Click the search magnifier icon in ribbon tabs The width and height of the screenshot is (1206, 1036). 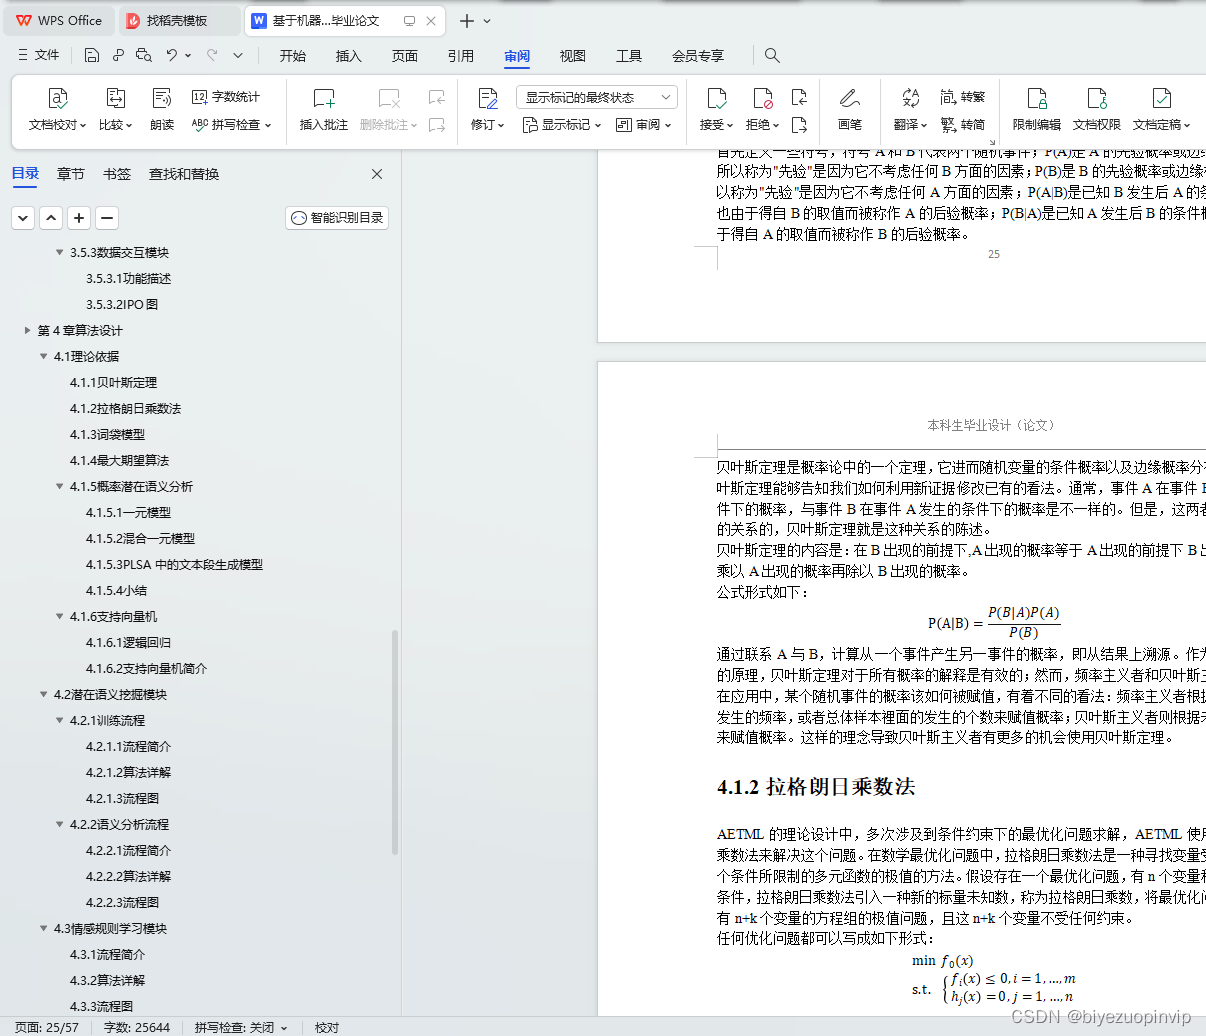[x=772, y=55]
